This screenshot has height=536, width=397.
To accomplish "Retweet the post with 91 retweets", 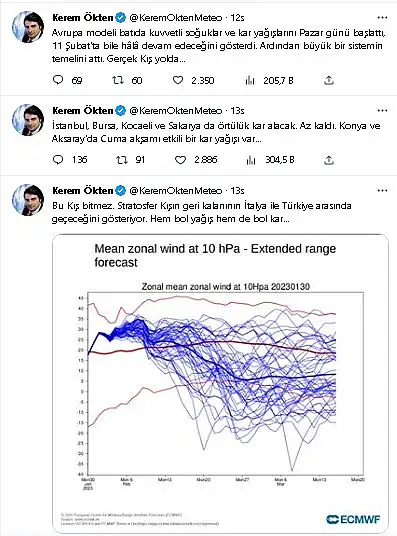I will pyautogui.click(x=122, y=160).
